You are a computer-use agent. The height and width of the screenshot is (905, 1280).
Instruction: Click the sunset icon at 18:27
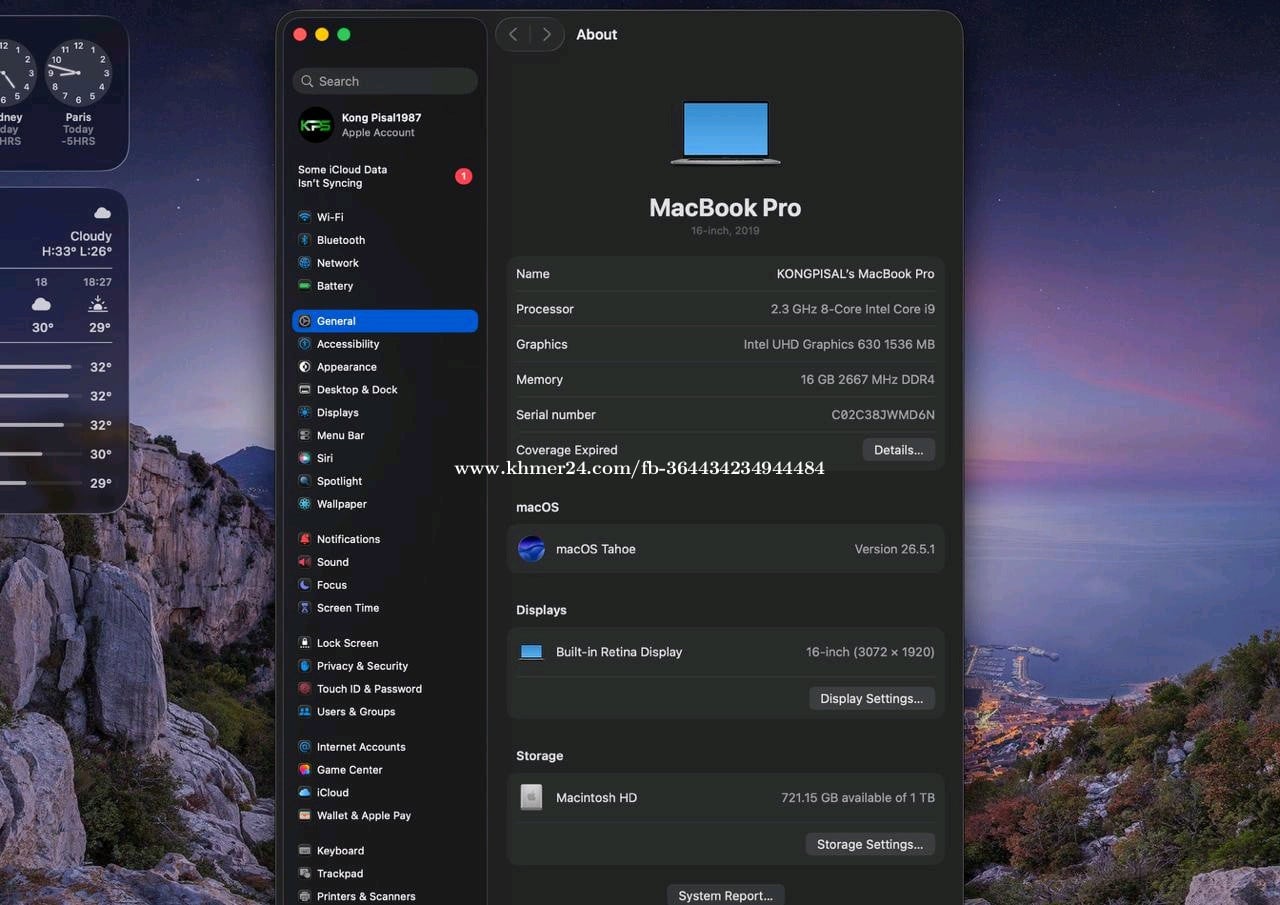pyautogui.click(x=98, y=304)
